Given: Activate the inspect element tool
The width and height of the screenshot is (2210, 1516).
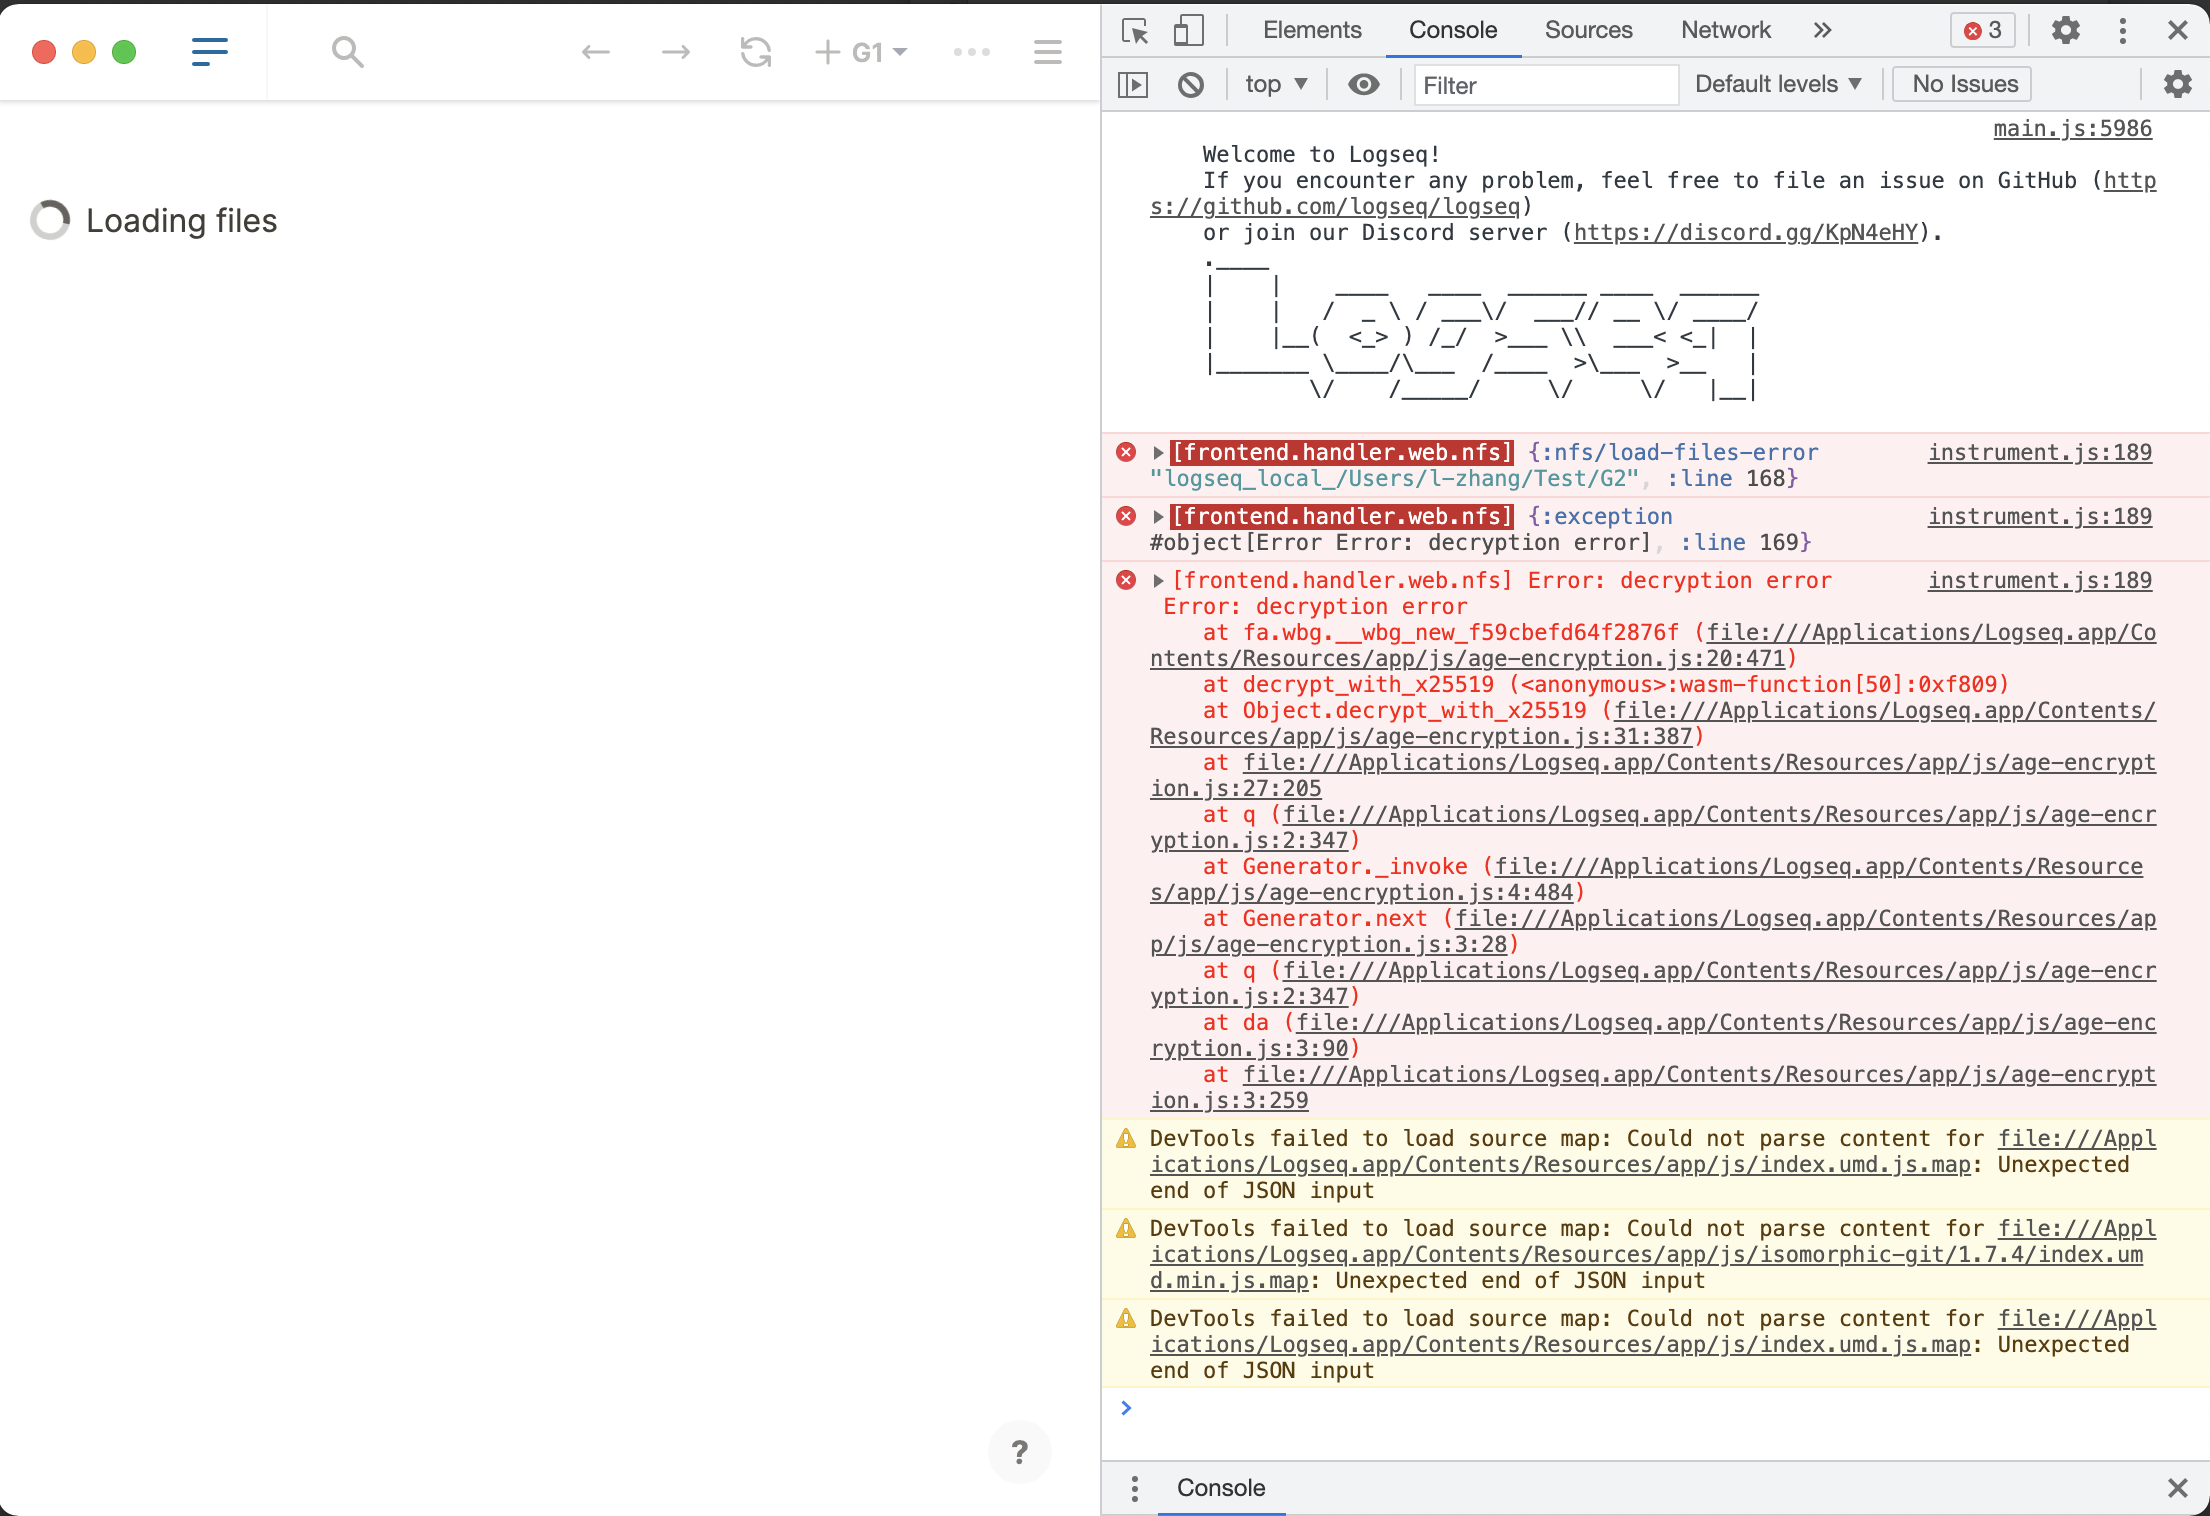Looking at the screenshot, I should (1134, 31).
